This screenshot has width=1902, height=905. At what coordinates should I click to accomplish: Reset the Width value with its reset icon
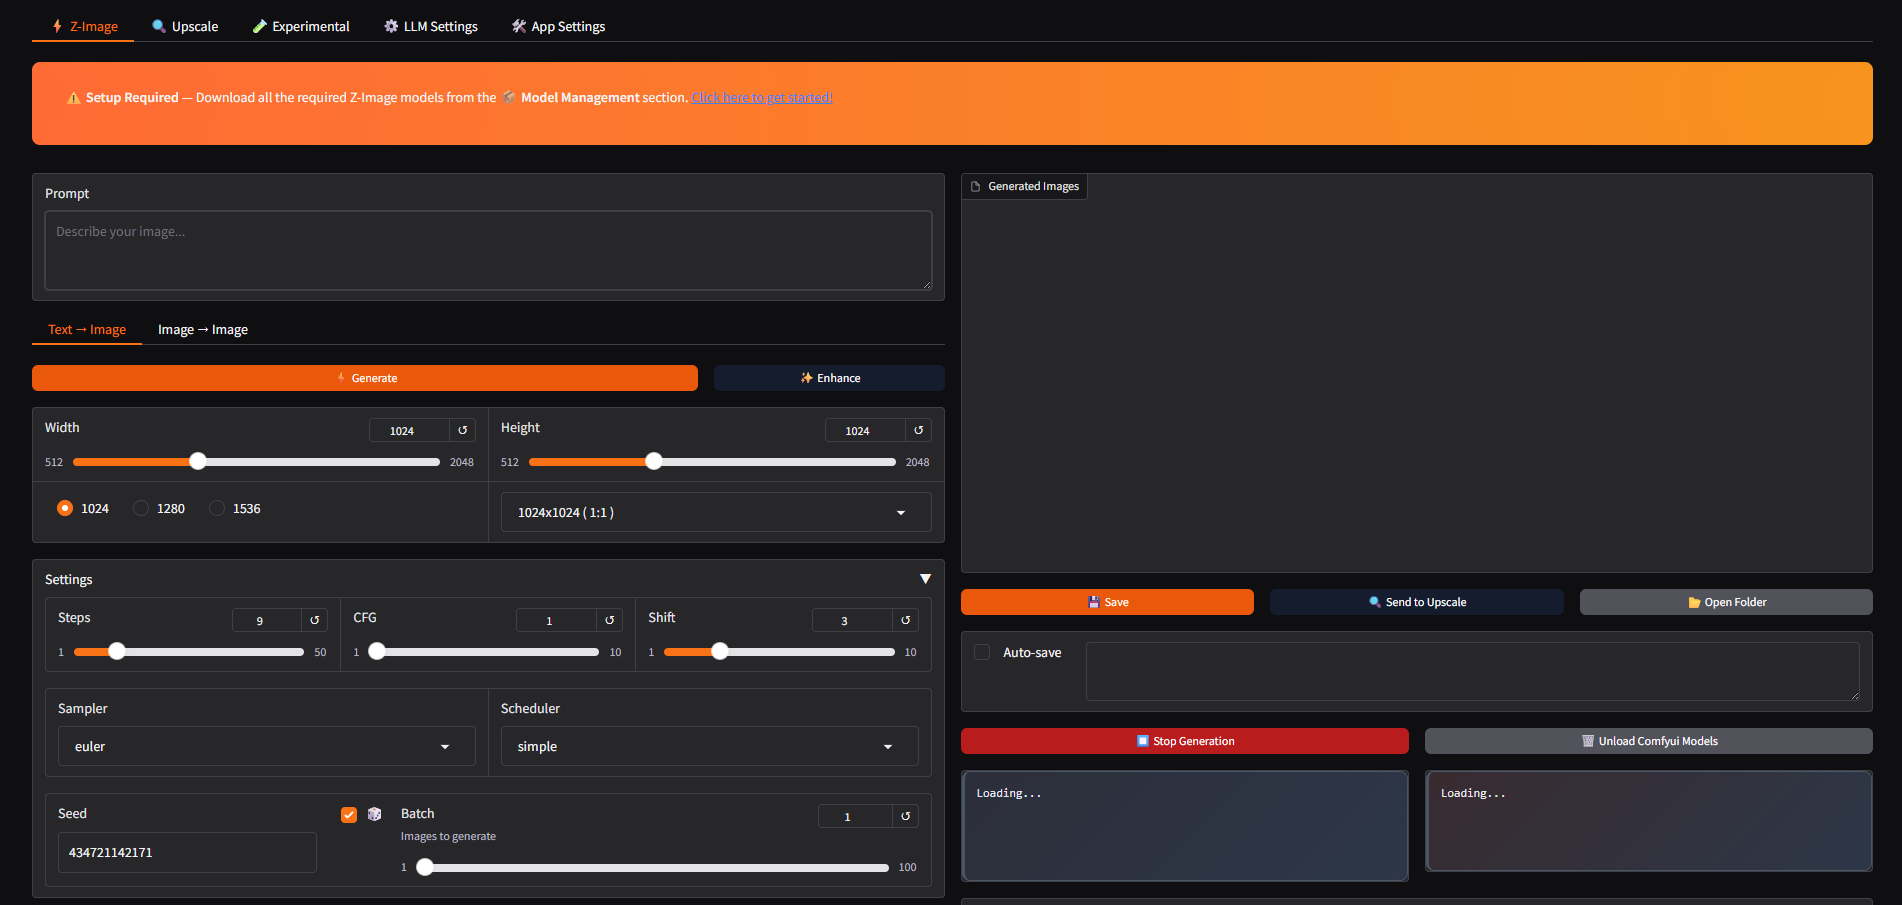tap(462, 430)
